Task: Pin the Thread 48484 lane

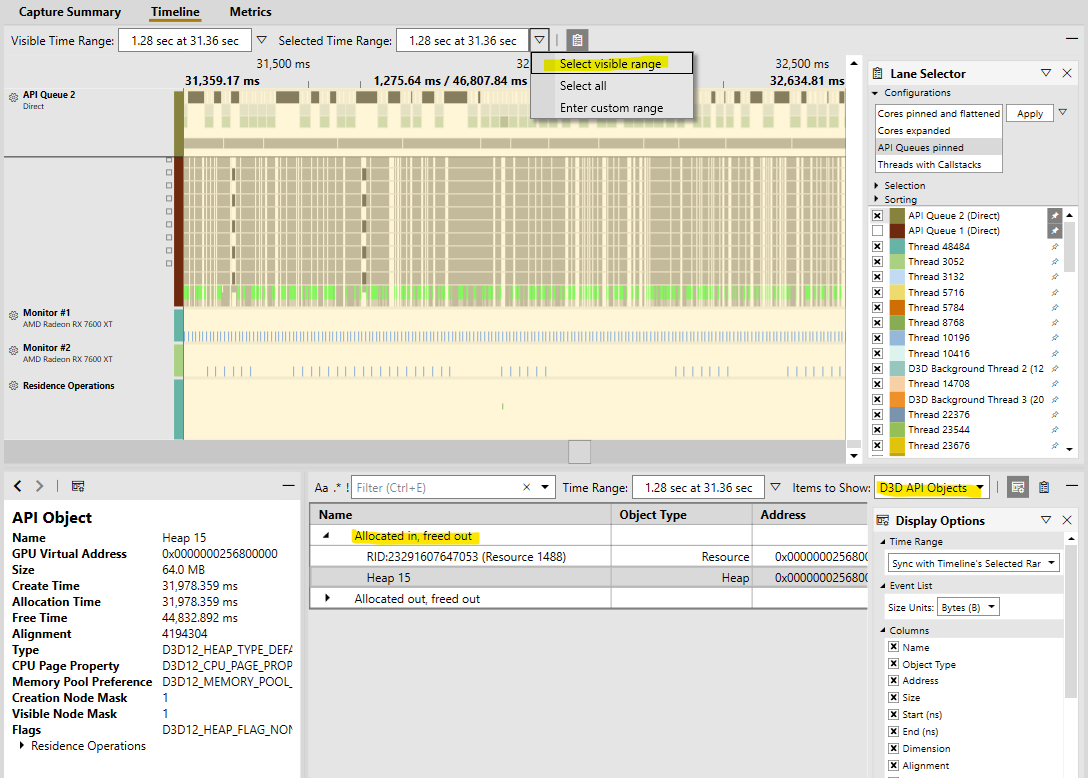Action: click(x=1054, y=246)
